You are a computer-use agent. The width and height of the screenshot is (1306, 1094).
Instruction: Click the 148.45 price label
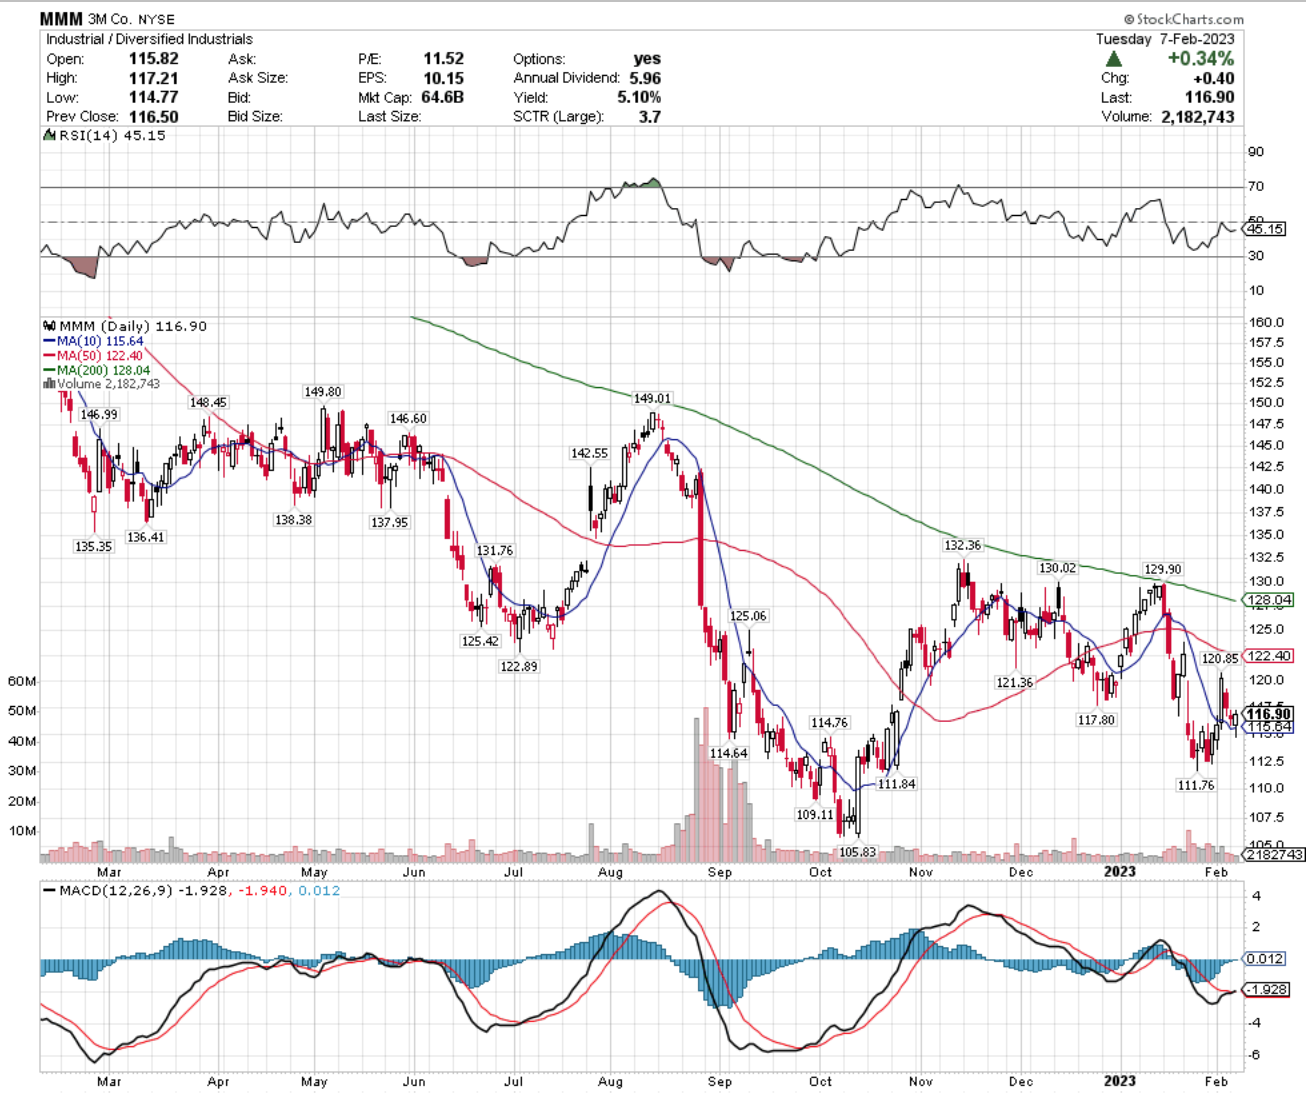[208, 402]
